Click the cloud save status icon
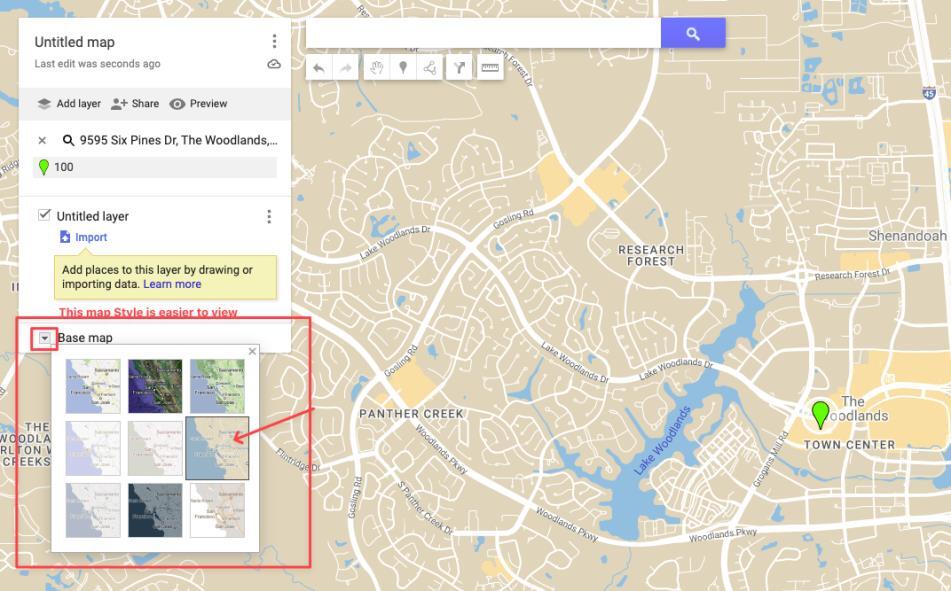This screenshot has width=951, height=591. [274, 64]
